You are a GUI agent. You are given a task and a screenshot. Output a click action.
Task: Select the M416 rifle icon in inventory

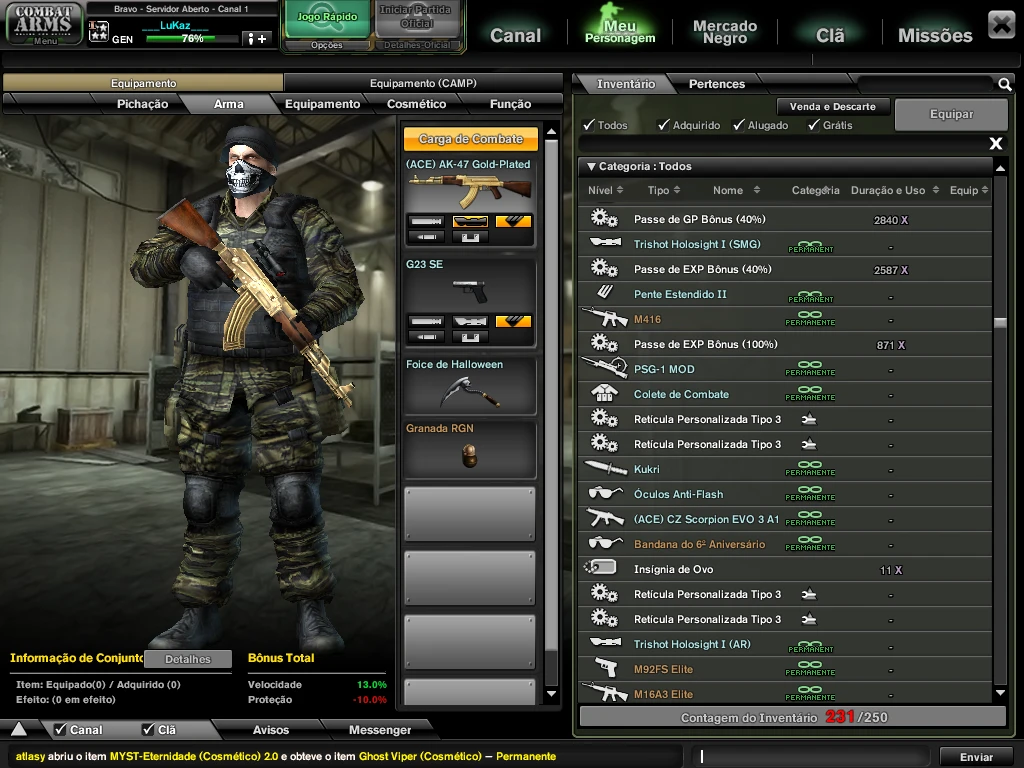(603, 319)
